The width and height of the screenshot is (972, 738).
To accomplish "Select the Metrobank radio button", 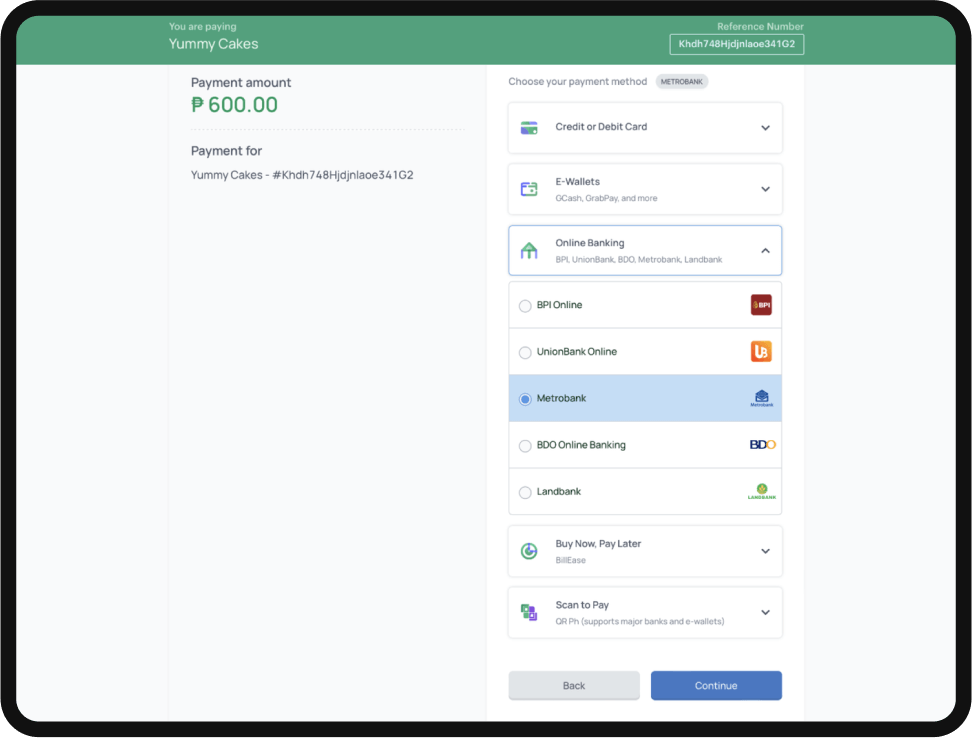I will 525,399.
